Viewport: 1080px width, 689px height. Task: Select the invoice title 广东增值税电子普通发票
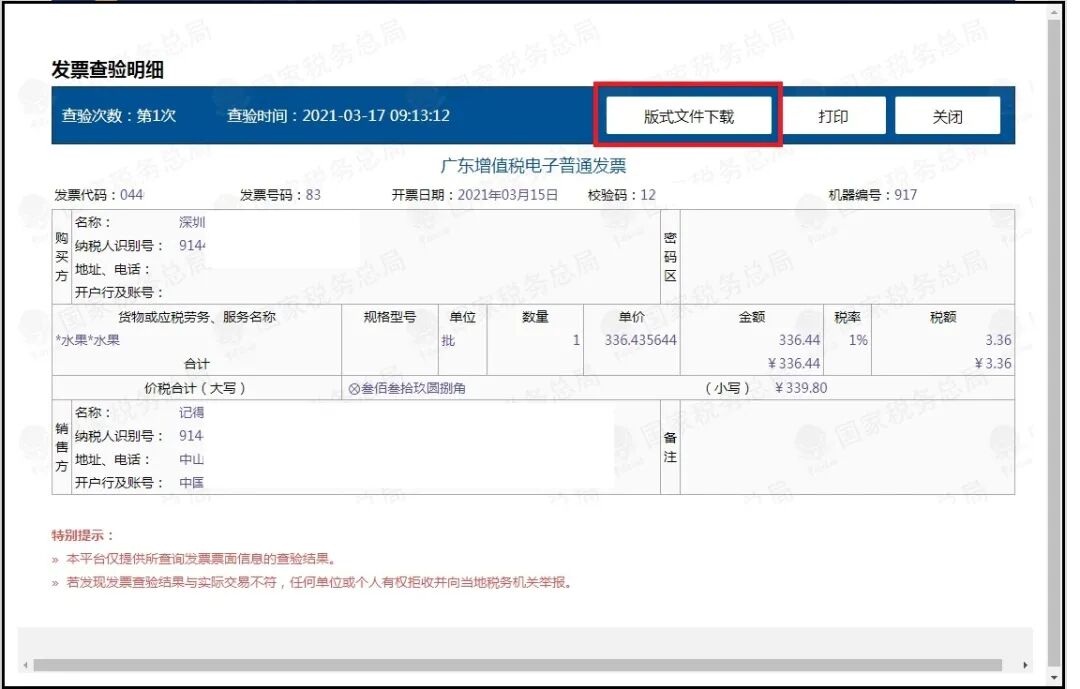pos(540,165)
